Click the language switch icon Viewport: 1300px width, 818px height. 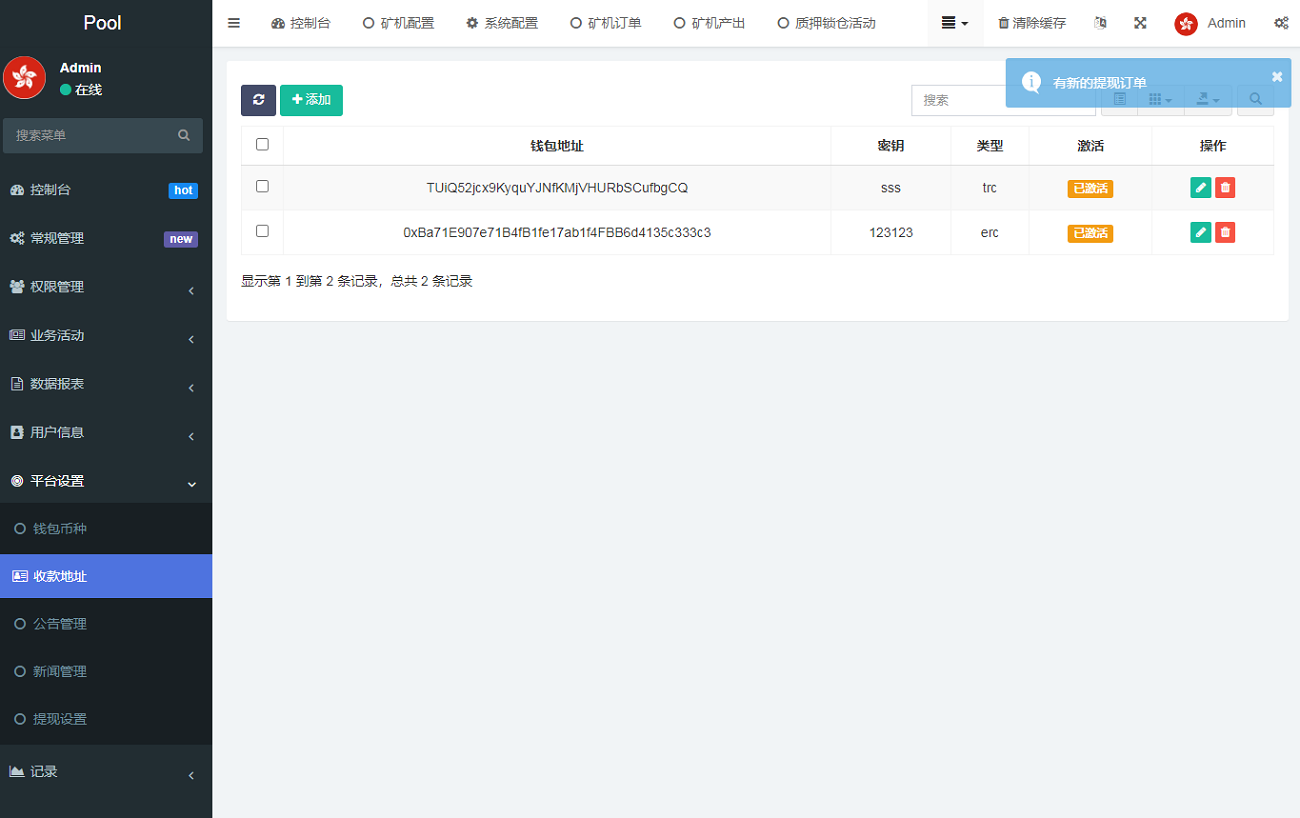click(1100, 23)
